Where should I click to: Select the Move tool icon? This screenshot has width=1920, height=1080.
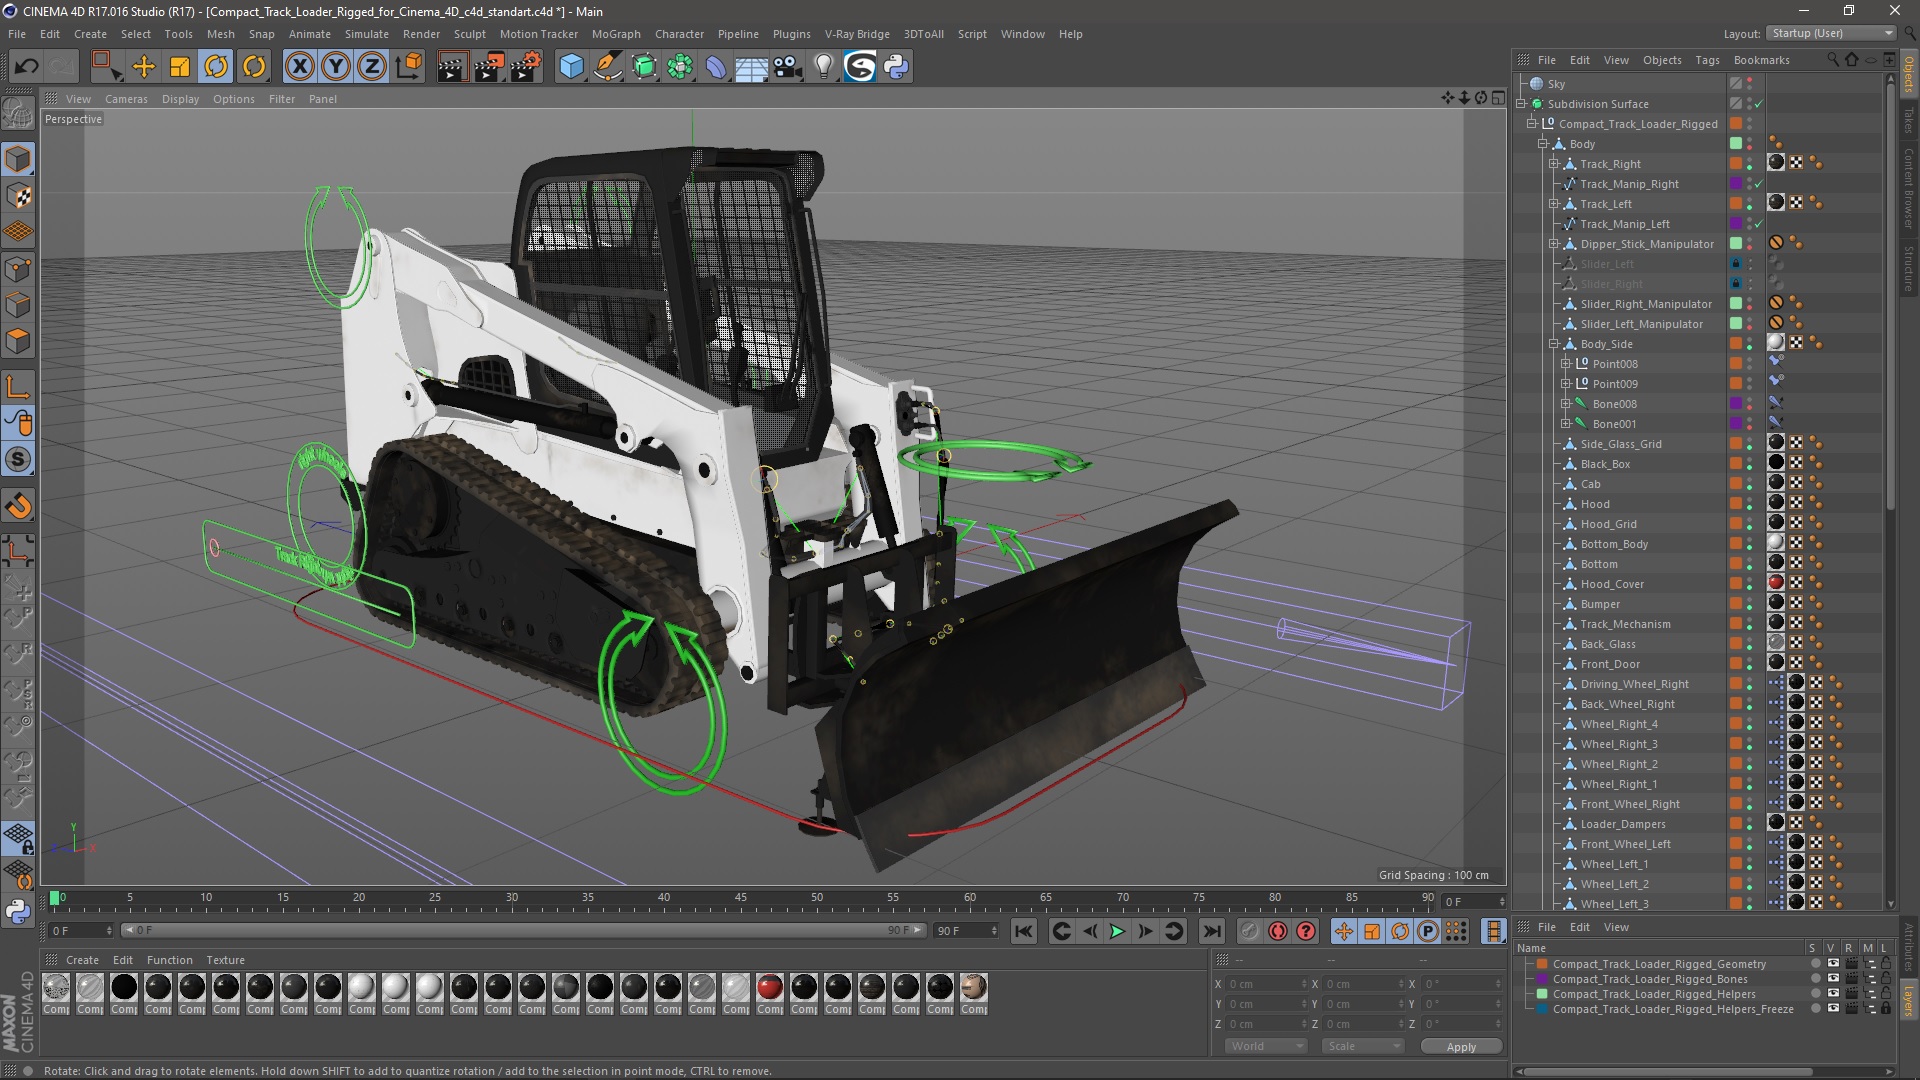coord(144,67)
